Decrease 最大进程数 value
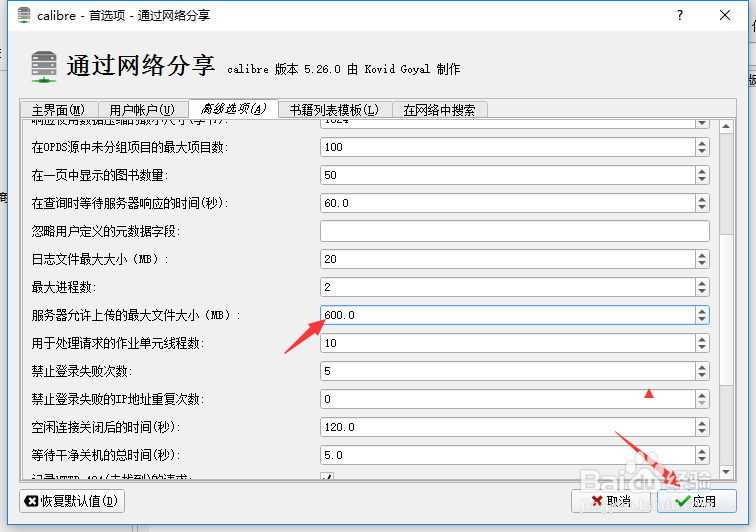The height and width of the screenshot is (532, 756). tap(702, 291)
